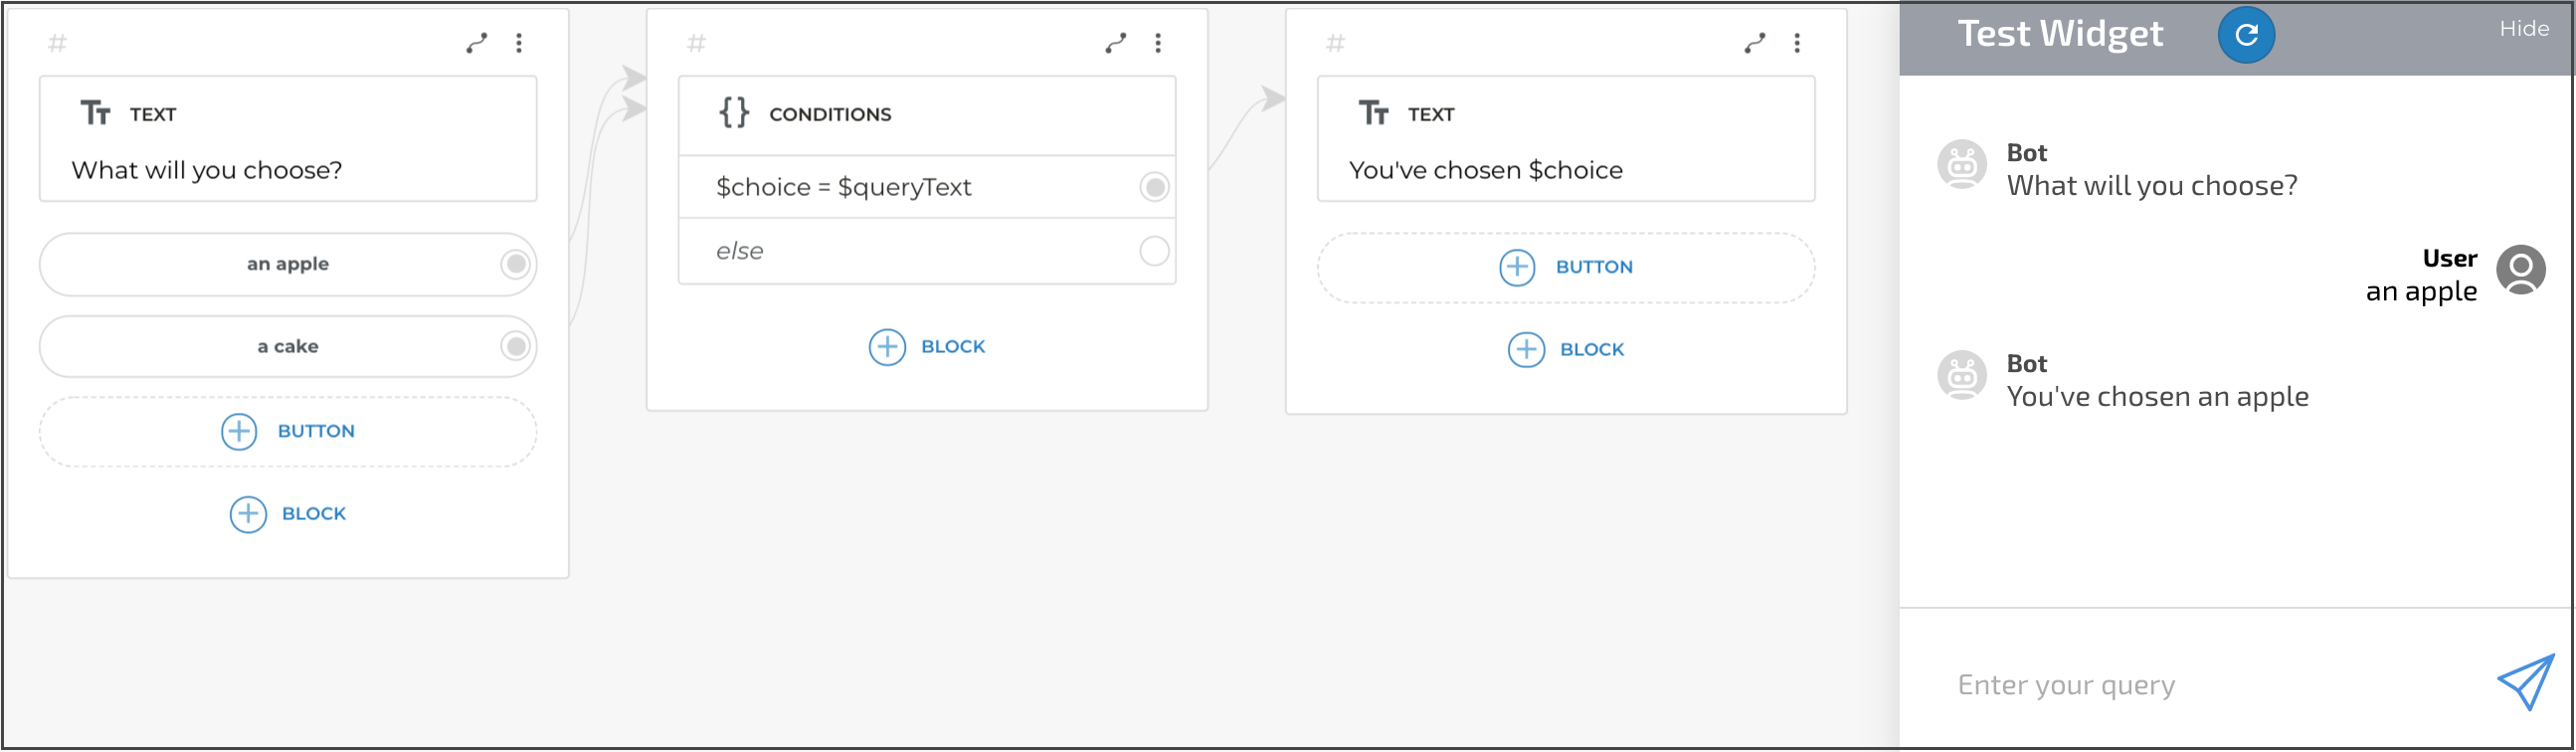Add a button under 'What will you choose?'
2576x752 pixels.
pyautogui.click(x=288, y=431)
